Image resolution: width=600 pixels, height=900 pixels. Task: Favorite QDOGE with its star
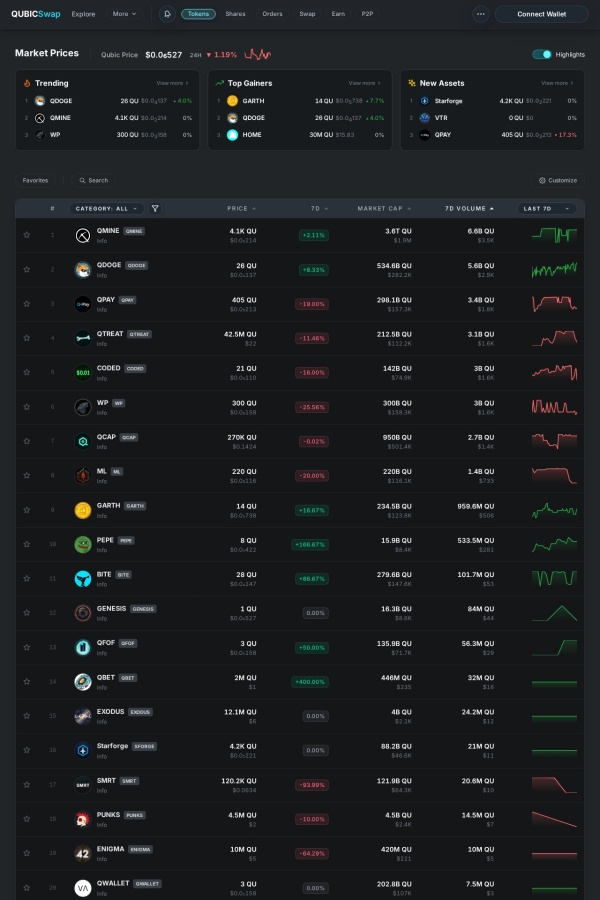click(26, 269)
